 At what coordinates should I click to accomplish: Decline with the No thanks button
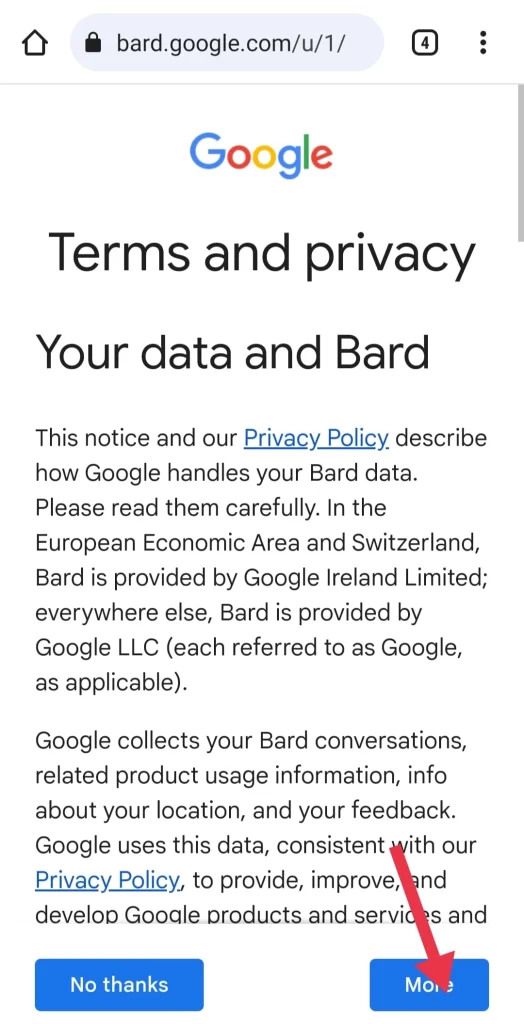[119, 985]
